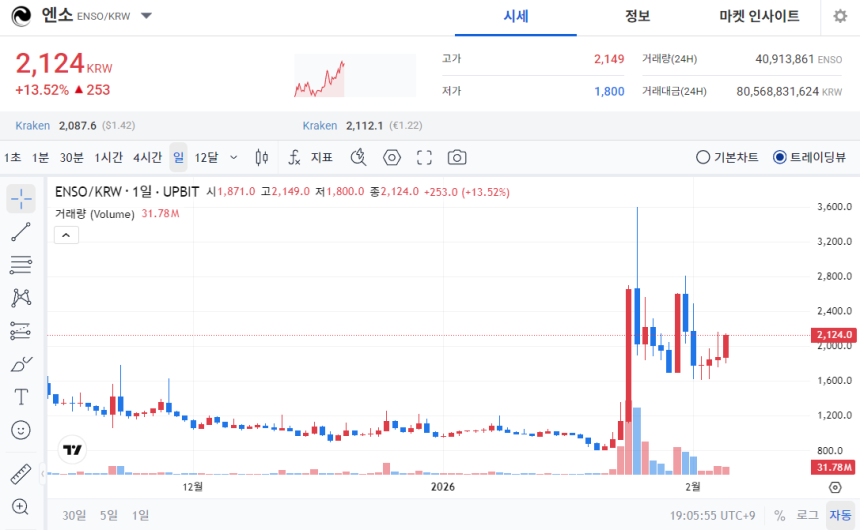Open the ENSO/KRW market dropdown arrow
The width and height of the screenshot is (860, 530).
click(146, 16)
